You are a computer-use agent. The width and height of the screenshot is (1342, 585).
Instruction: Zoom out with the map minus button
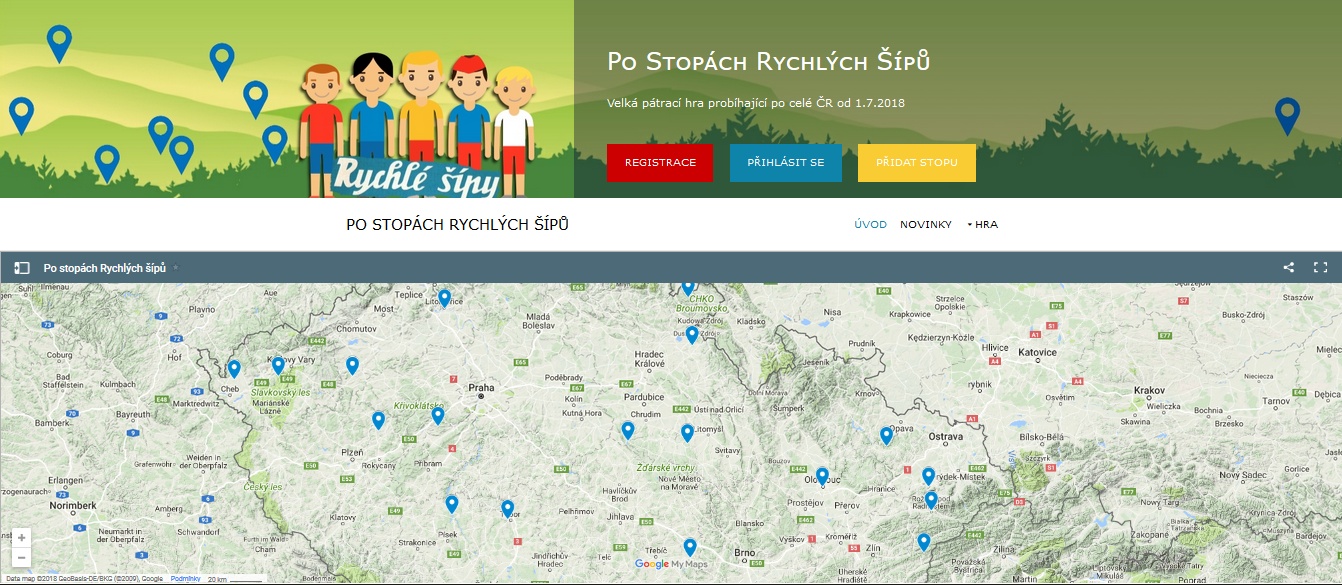[x=22, y=558]
